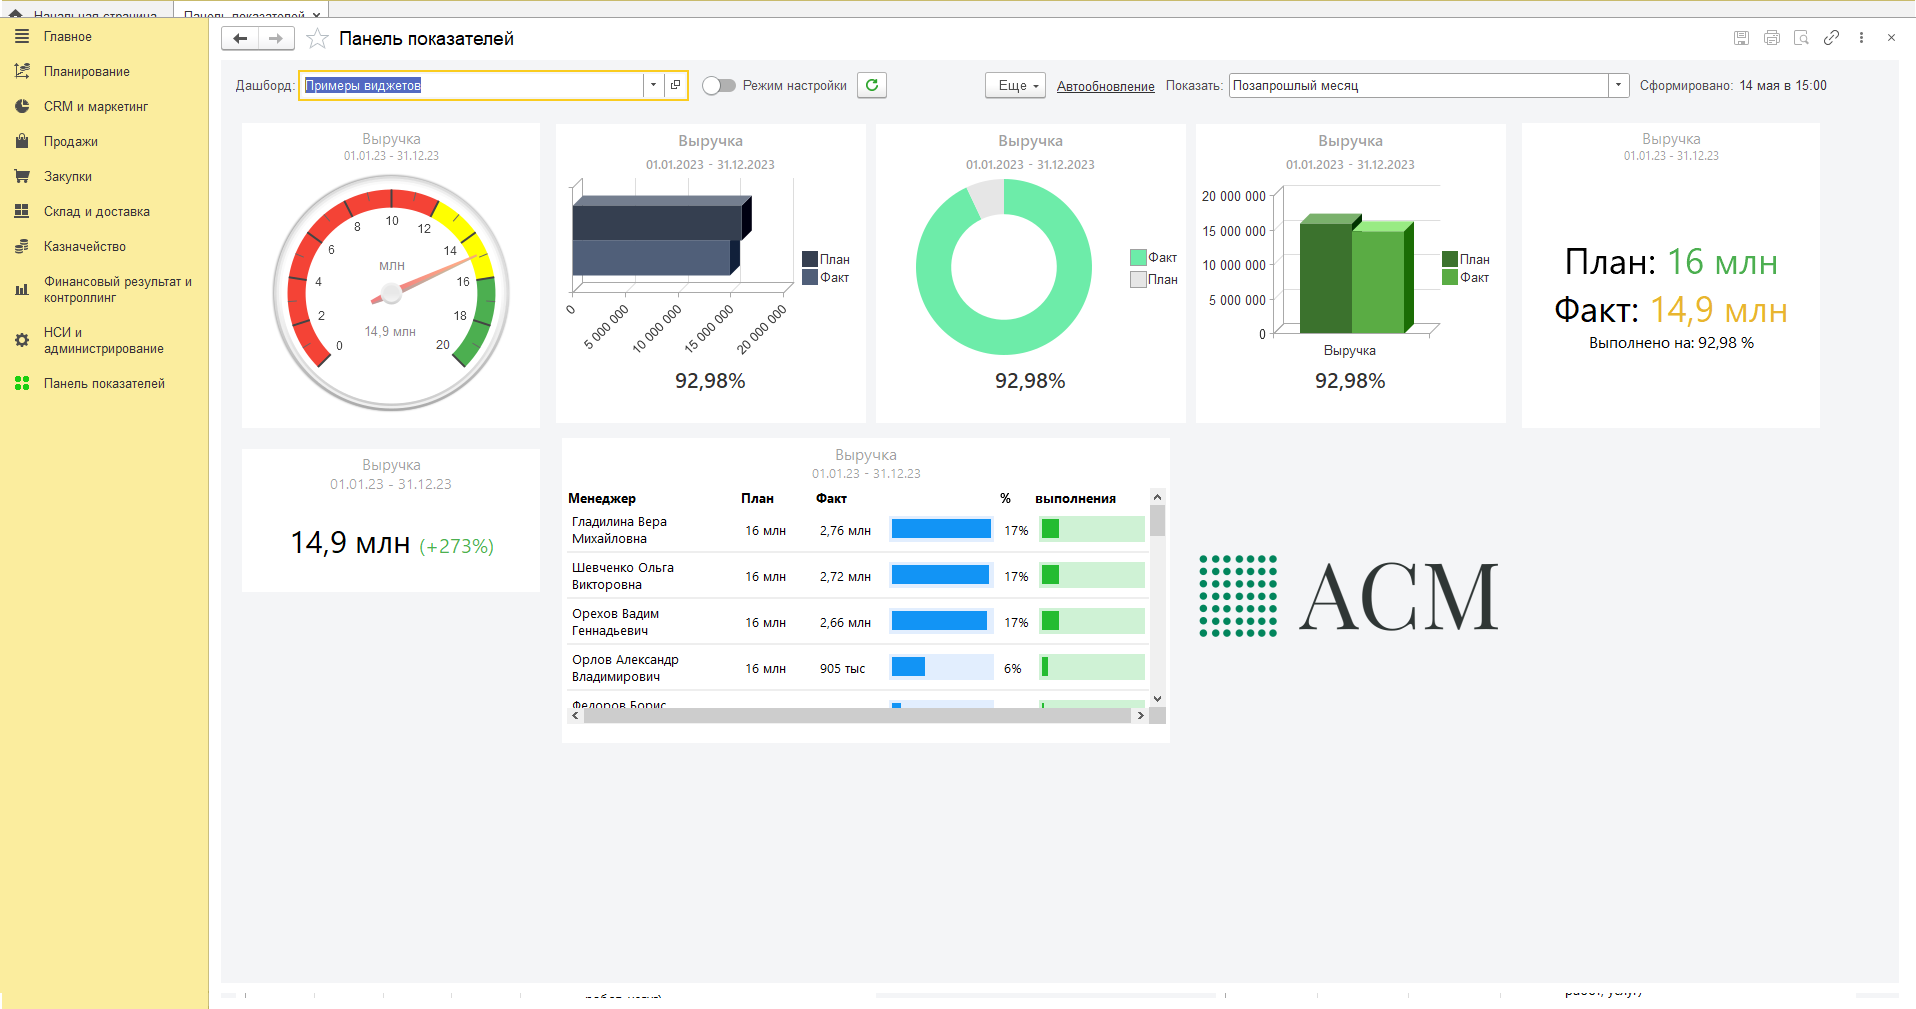Click the Казначейство coins icon
This screenshot has height=1009, width=1916.
point(21,246)
